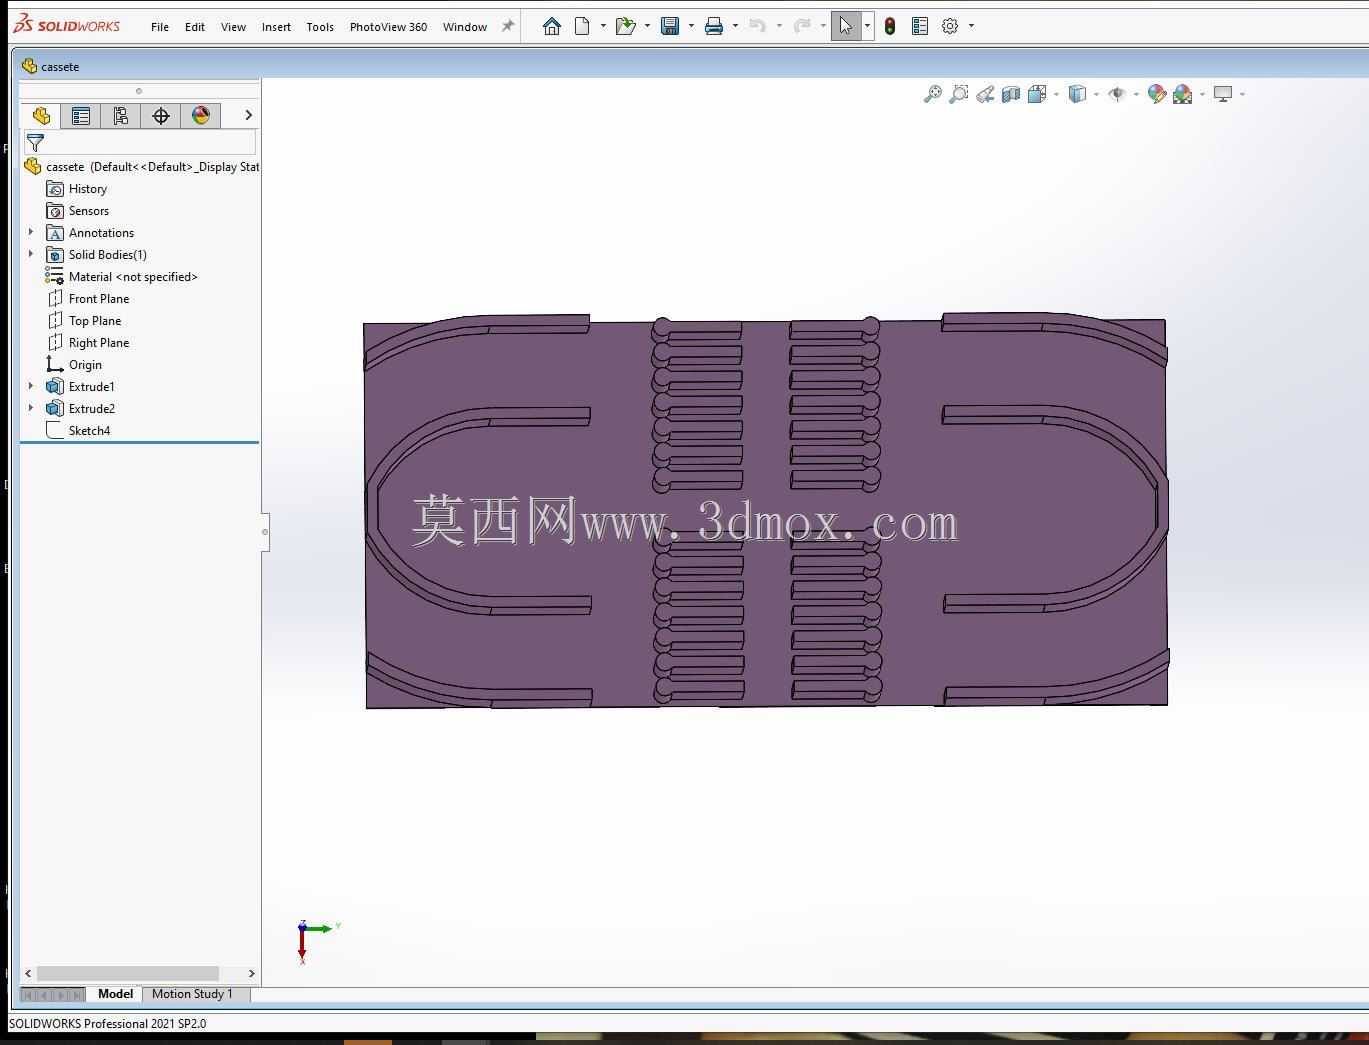Switch to PropertyManager tab

pos(81,116)
